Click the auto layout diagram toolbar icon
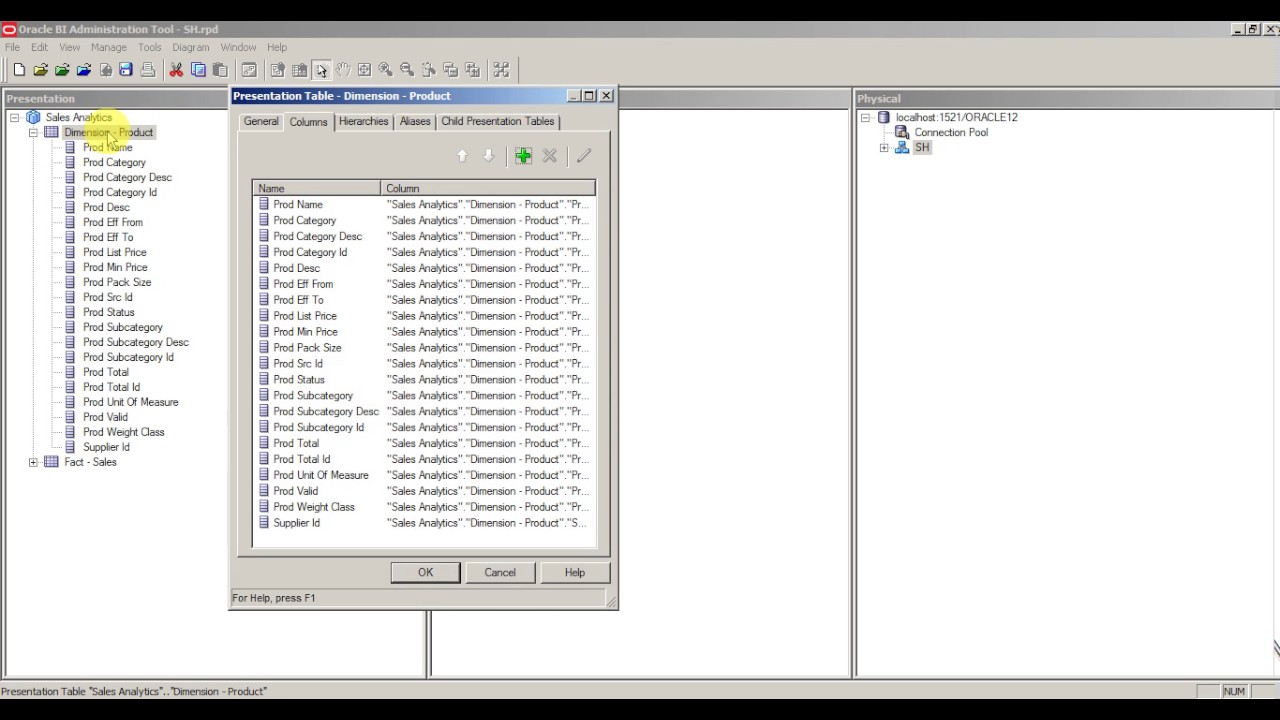Viewport: 1280px width, 720px height. click(502, 70)
